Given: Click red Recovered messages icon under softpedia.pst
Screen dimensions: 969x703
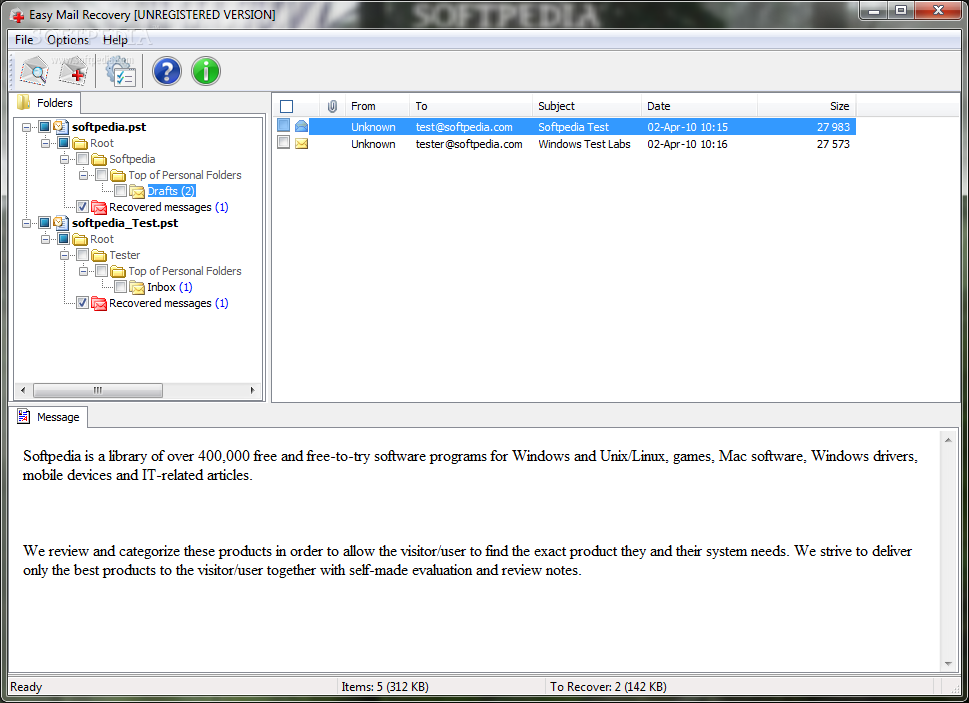Looking at the screenshot, I should coord(99,207).
